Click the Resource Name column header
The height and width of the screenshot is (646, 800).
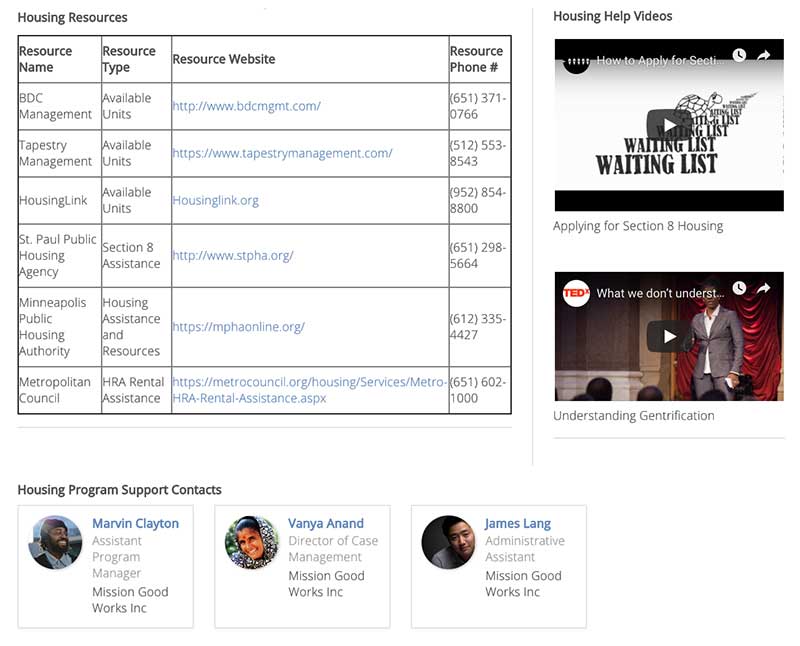point(60,59)
